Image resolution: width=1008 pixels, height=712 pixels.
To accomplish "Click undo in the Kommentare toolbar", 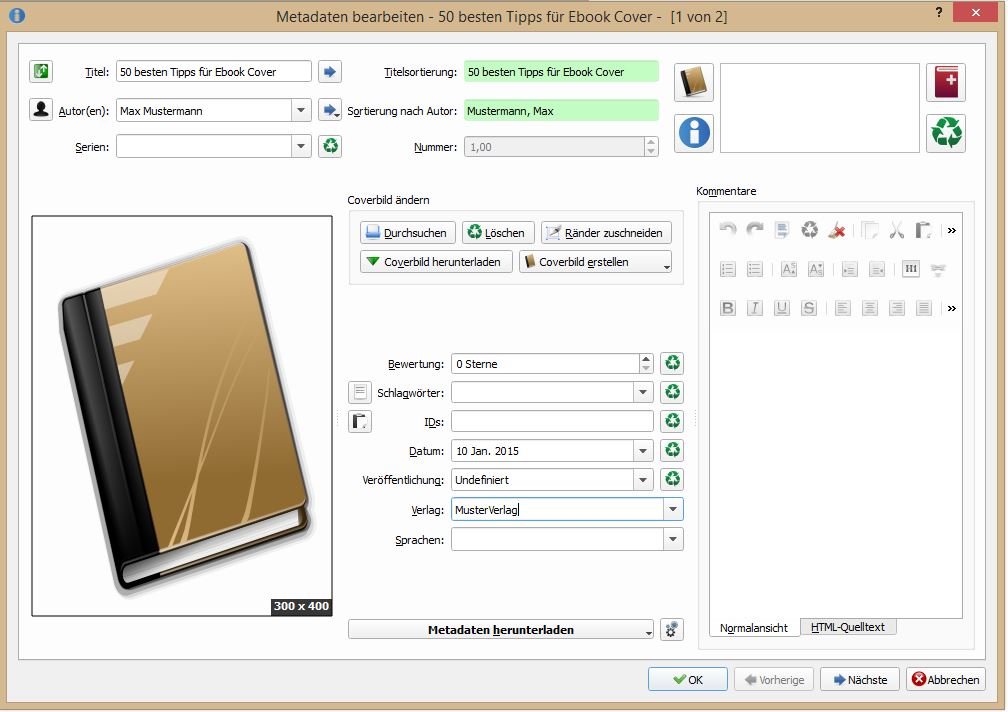I will tap(728, 230).
